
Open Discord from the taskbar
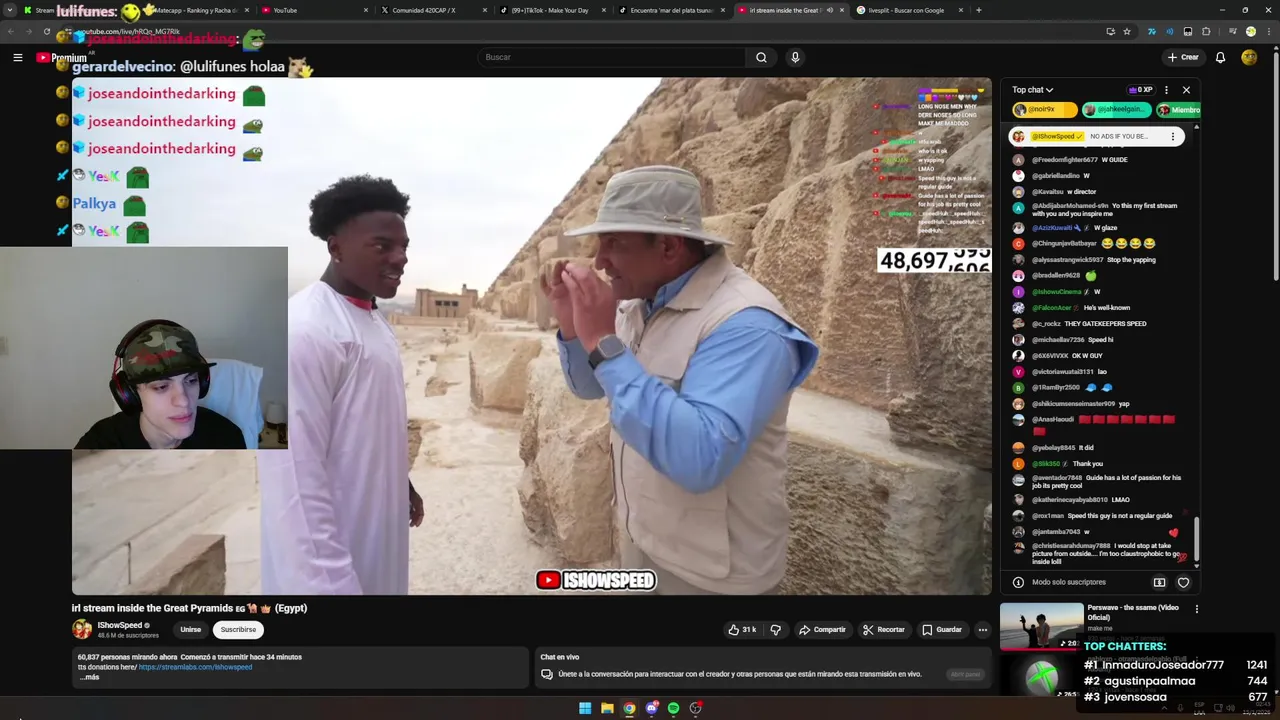point(651,708)
